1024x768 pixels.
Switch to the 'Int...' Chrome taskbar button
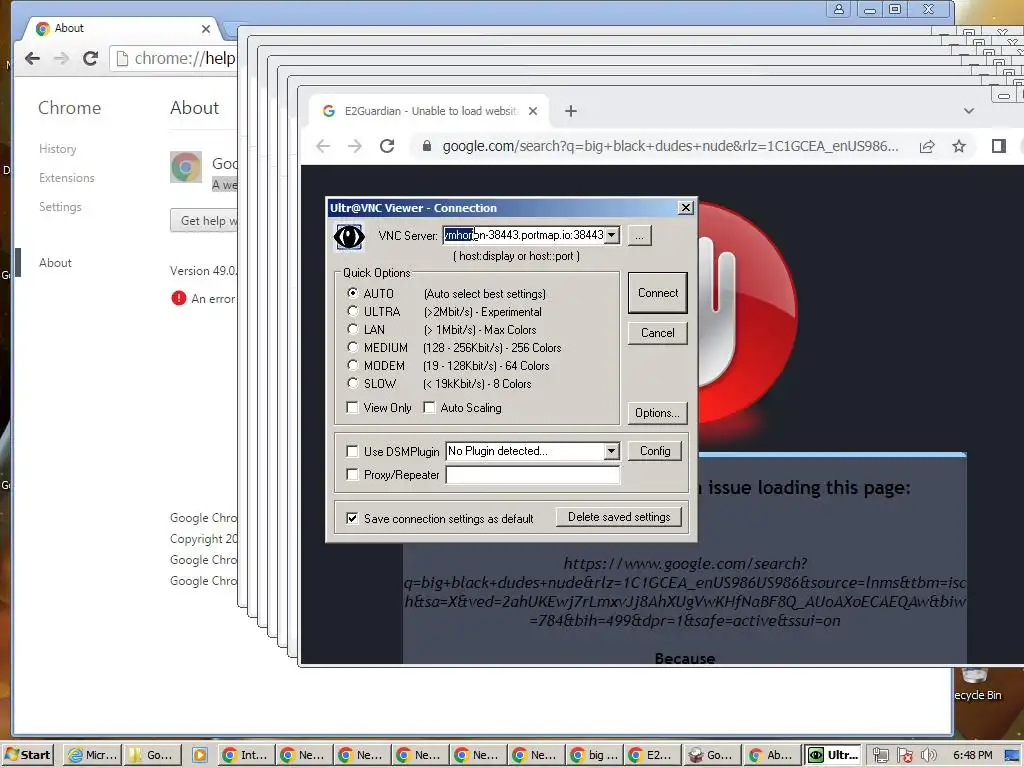[x=246, y=755]
